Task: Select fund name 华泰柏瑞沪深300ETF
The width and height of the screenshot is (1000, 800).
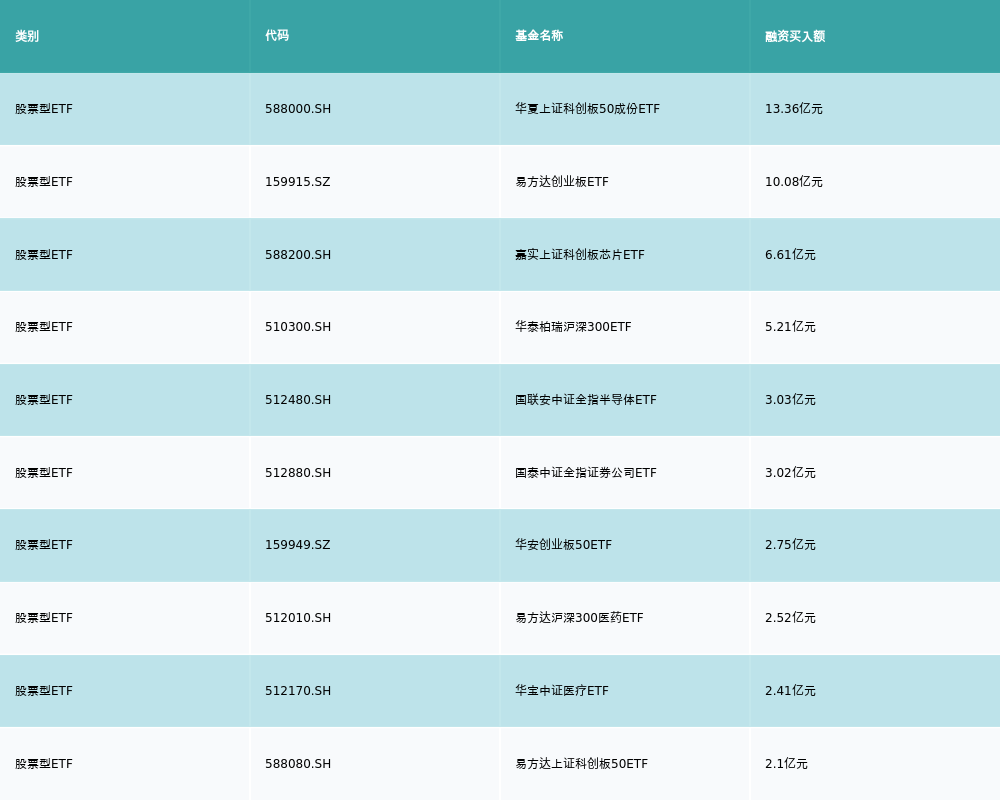Action: (573, 327)
